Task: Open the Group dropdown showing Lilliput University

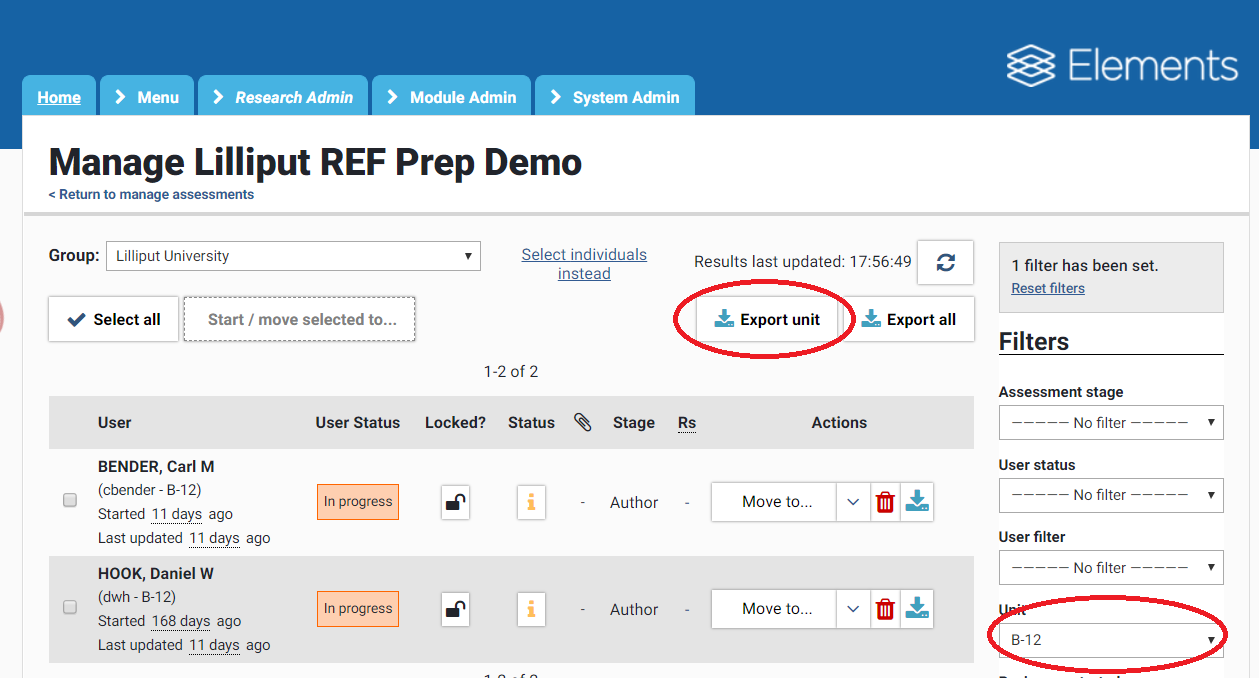Action: click(293, 256)
